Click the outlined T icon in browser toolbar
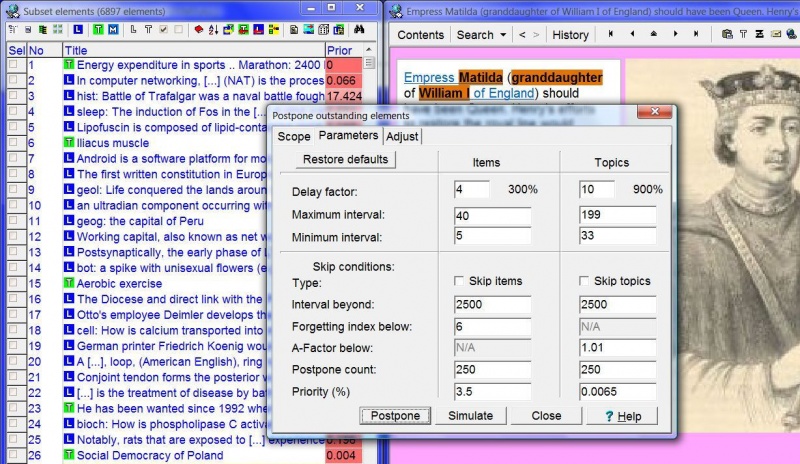The width and height of the screenshot is (800, 464). click(x=148, y=30)
